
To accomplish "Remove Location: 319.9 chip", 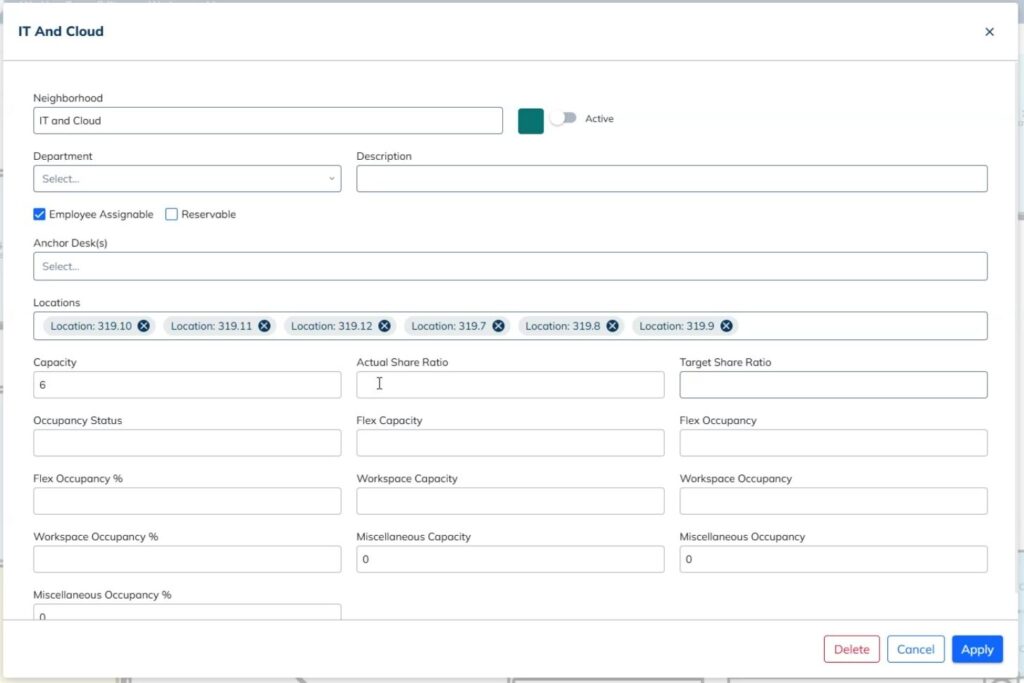I will click(726, 326).
